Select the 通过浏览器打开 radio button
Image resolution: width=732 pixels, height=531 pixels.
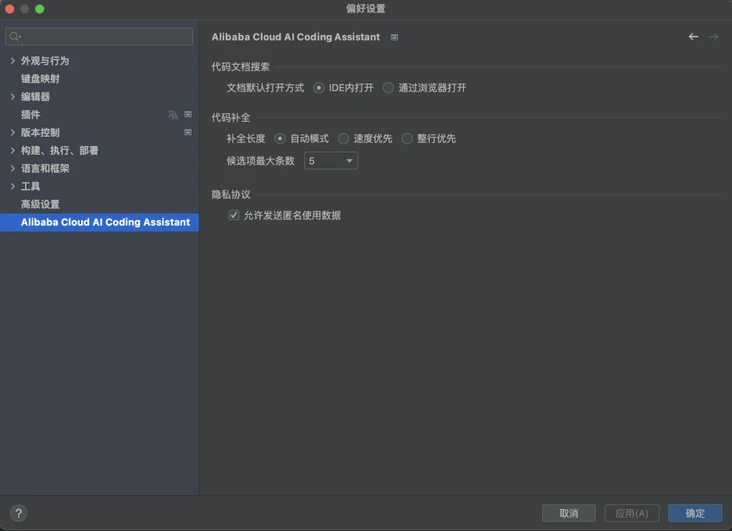tap(388, 88)
